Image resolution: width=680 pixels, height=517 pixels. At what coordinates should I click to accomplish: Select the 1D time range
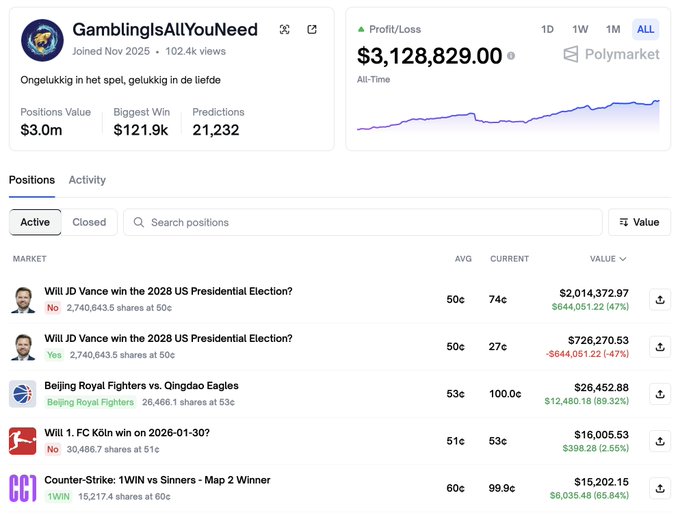tap(547, 29)
